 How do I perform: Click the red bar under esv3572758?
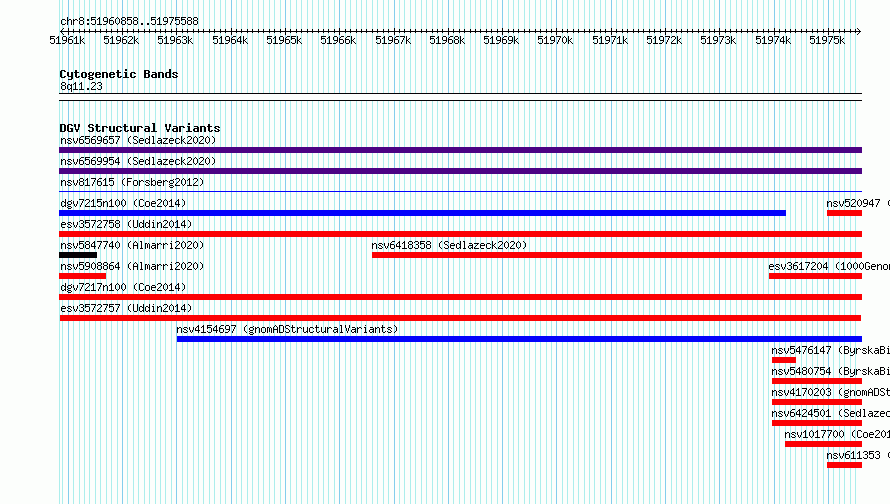[460, 234]
